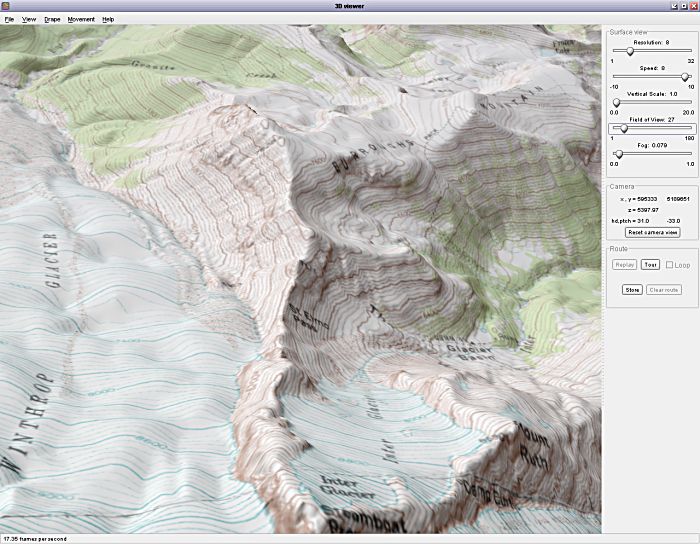Open the Movement menu
The width and height of the screenshot is (700, 544).
pyautogui.click(x=81, y=19)
